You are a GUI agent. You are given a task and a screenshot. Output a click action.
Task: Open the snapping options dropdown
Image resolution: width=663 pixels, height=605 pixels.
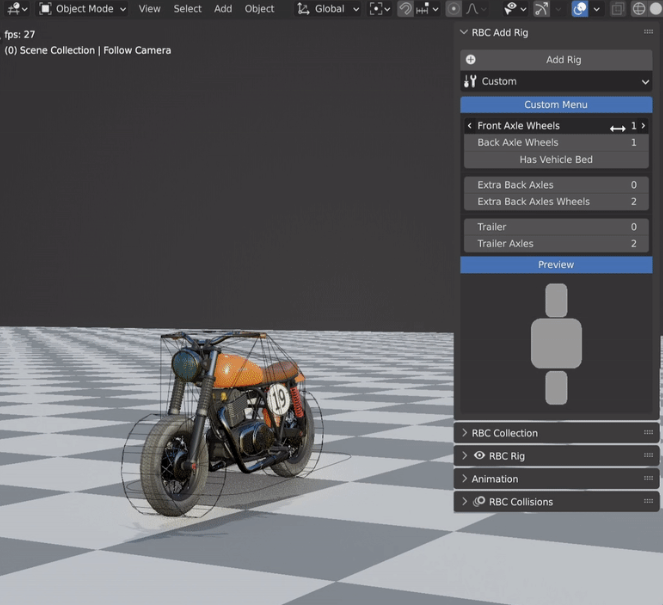(x=427, y=8)
